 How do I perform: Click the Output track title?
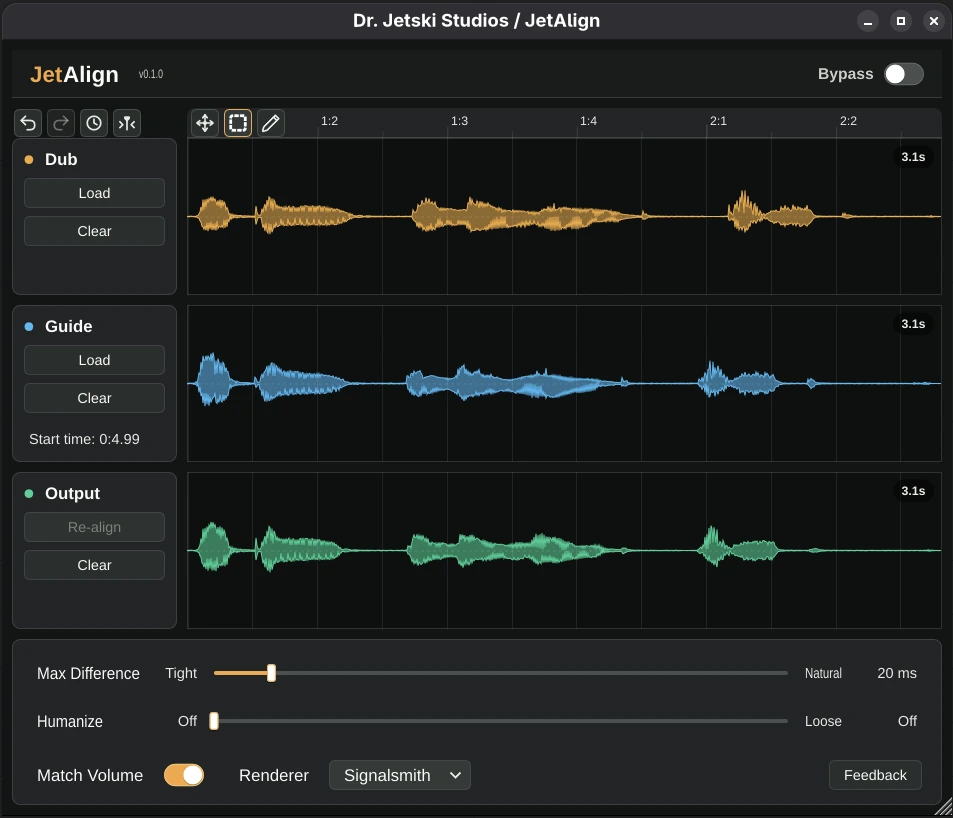[x=72, y=493]
